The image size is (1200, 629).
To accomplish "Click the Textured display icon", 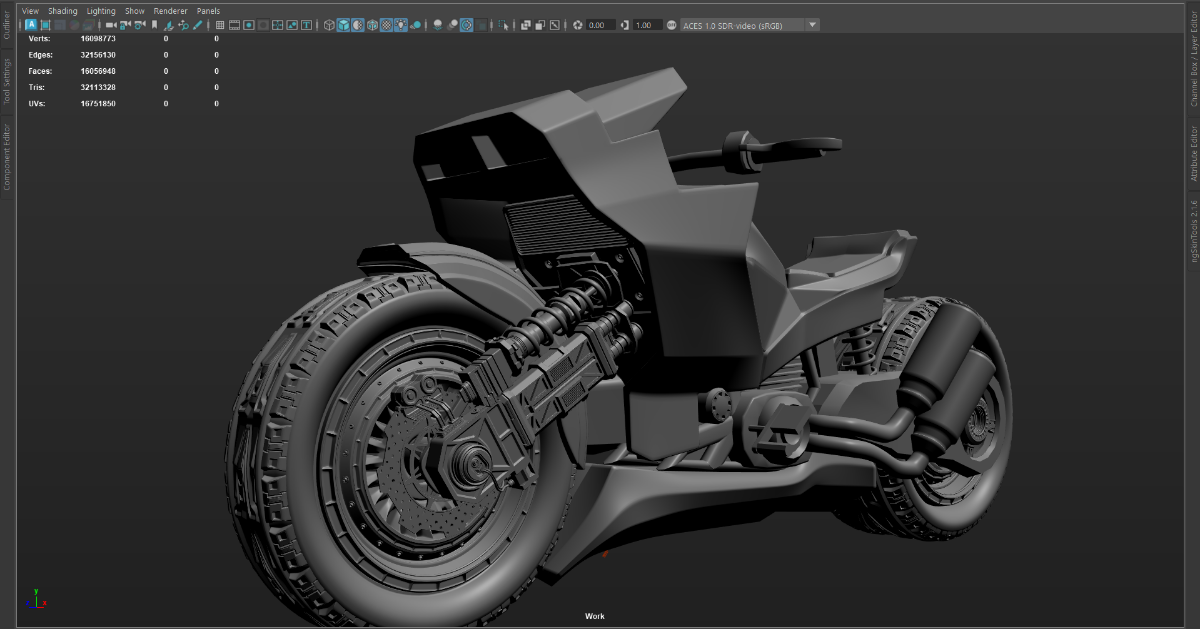I will (x=386, y=25).
